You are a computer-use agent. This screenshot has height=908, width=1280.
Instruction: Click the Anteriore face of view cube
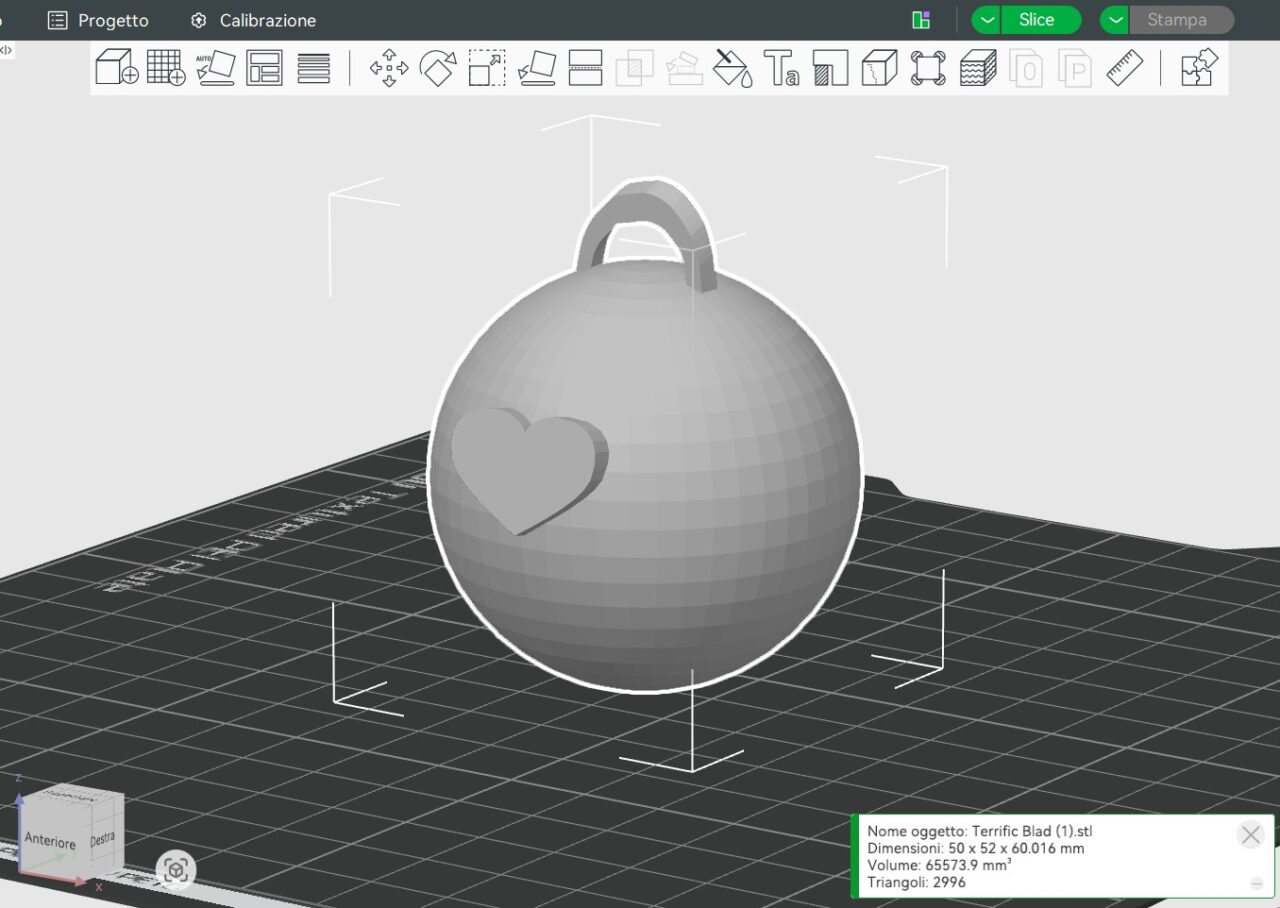(x=50, y=842)
